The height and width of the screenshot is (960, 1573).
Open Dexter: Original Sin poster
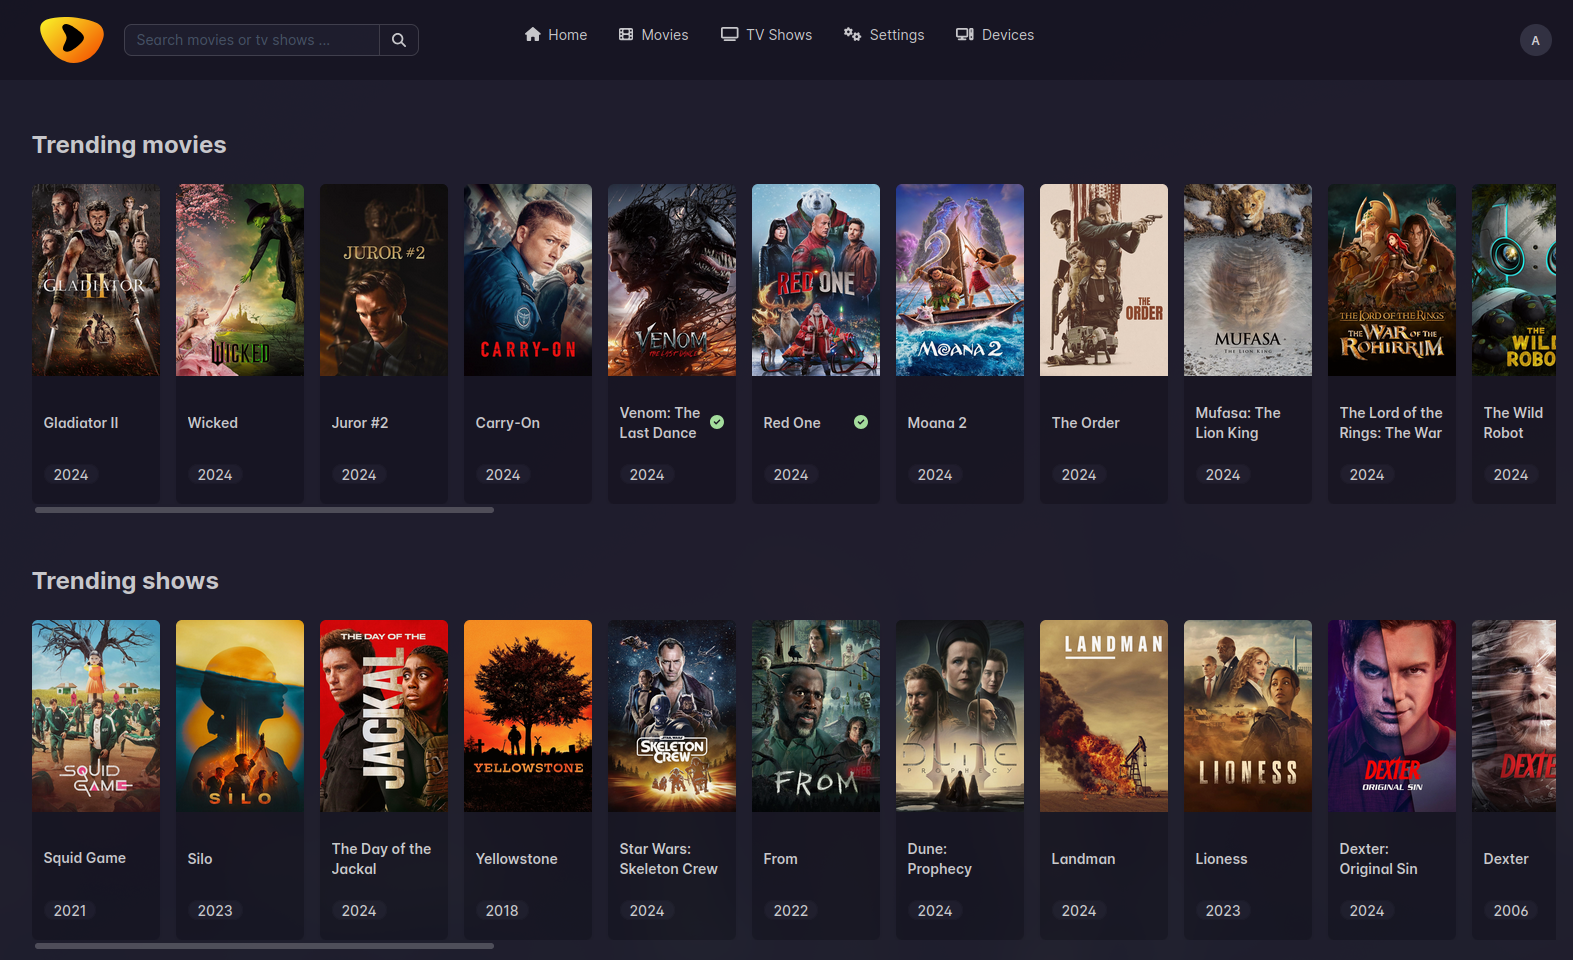[1392, 716]
